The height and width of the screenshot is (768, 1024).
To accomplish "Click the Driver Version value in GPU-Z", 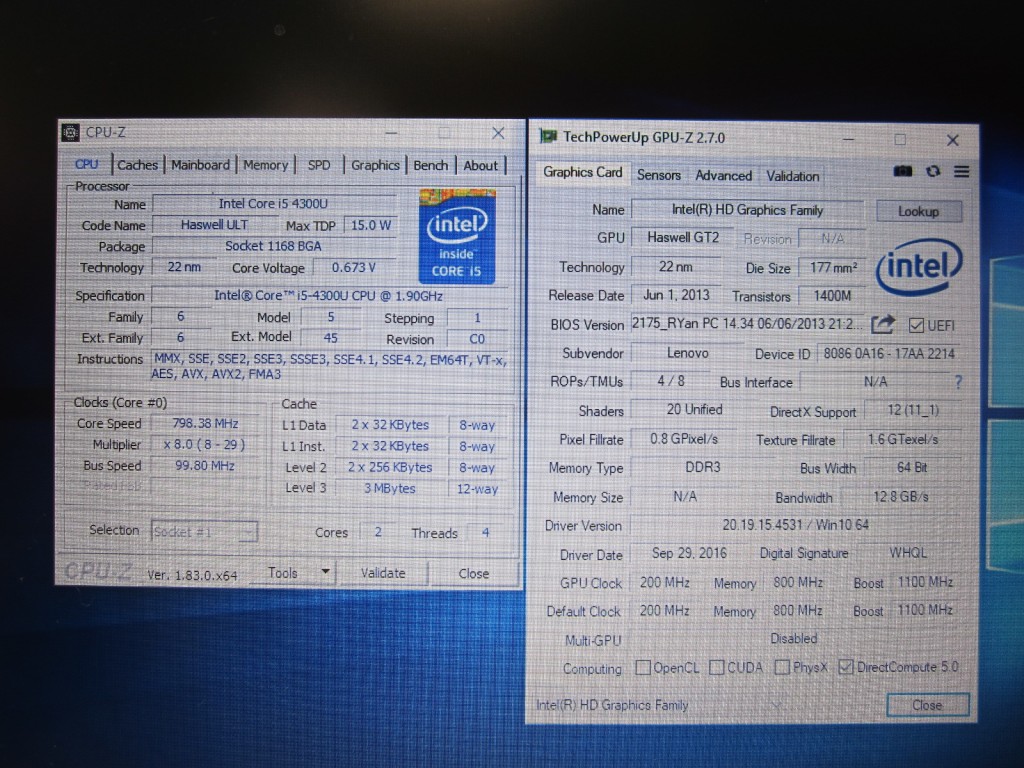I will pyautogui.click(x=795, y=525).
